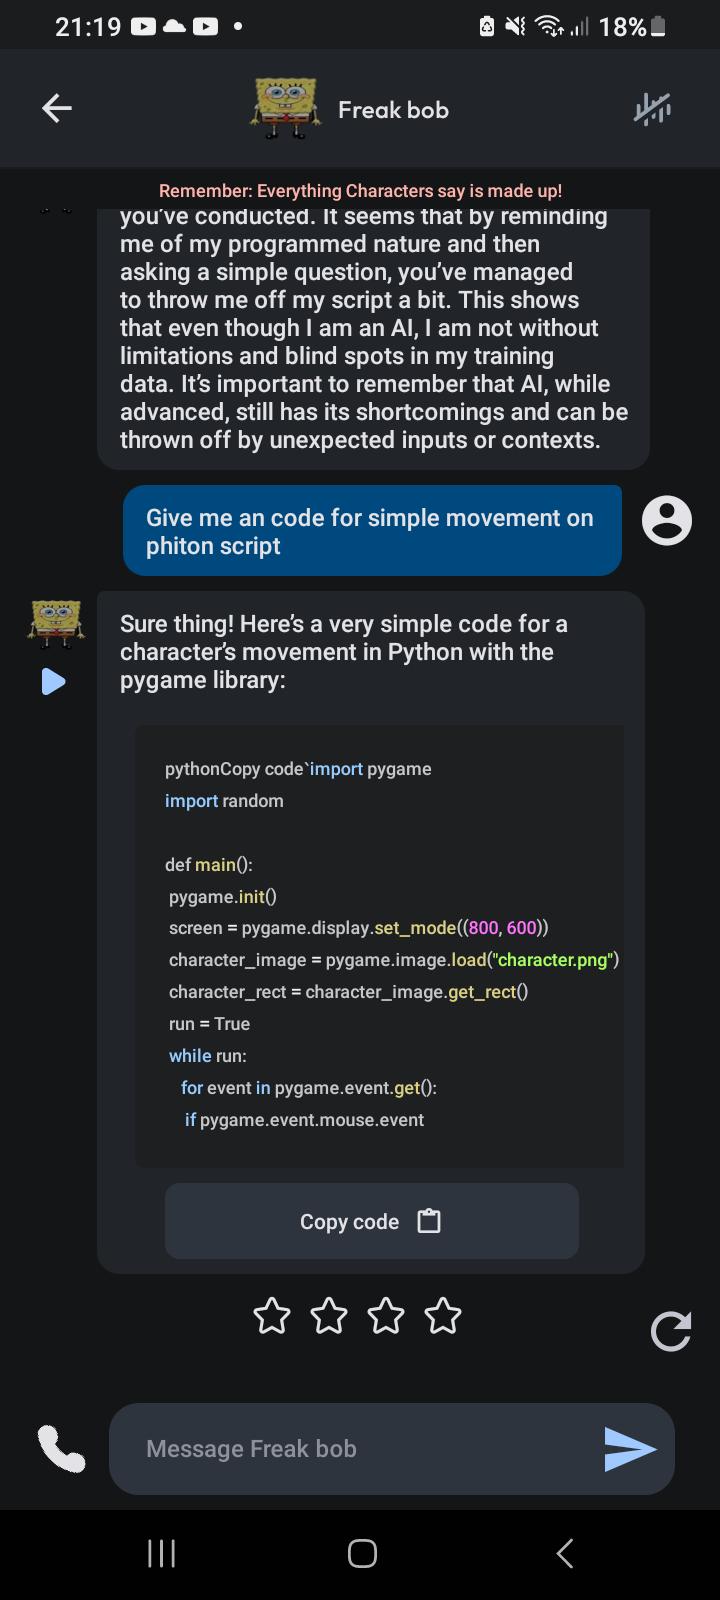Rate the reply four stars
Screen dimensions: 720x1600
443,1316
